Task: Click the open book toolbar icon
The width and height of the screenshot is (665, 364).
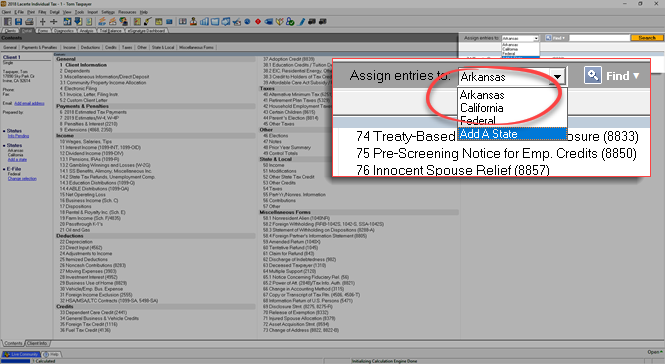Action: (x=183, y=21)
